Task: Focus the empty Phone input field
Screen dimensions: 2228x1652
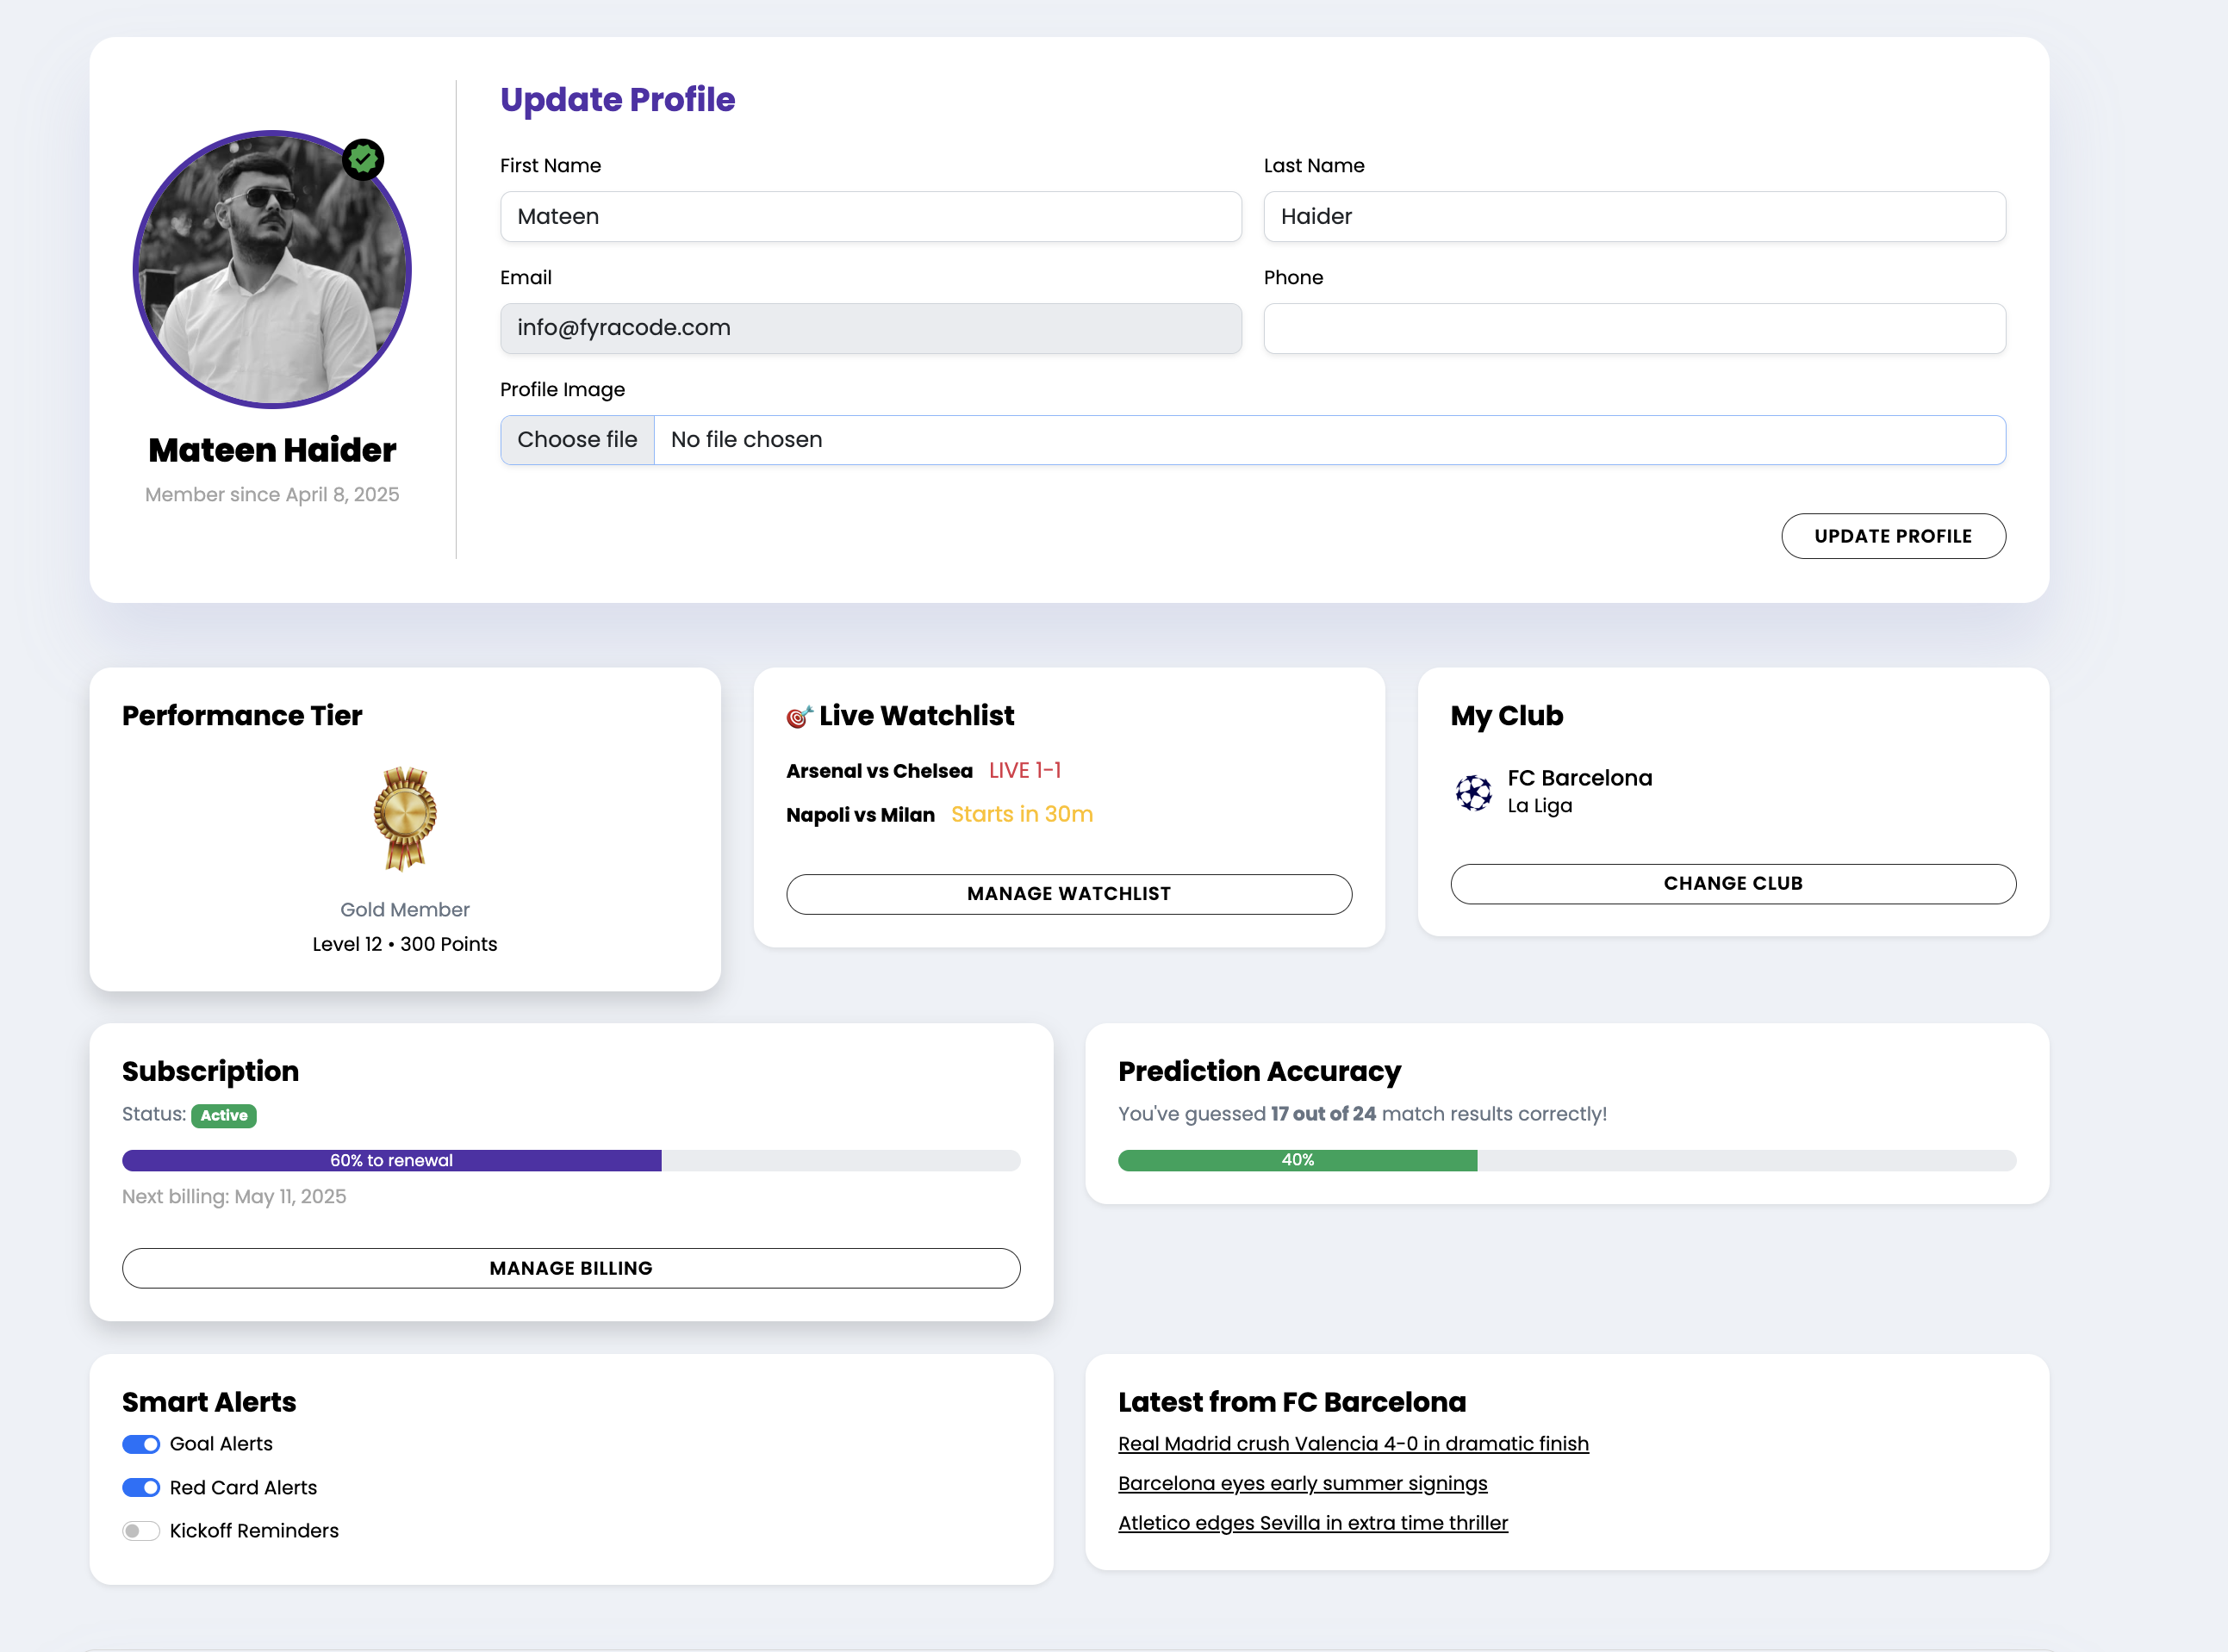Action: [x=1634, y=328]
